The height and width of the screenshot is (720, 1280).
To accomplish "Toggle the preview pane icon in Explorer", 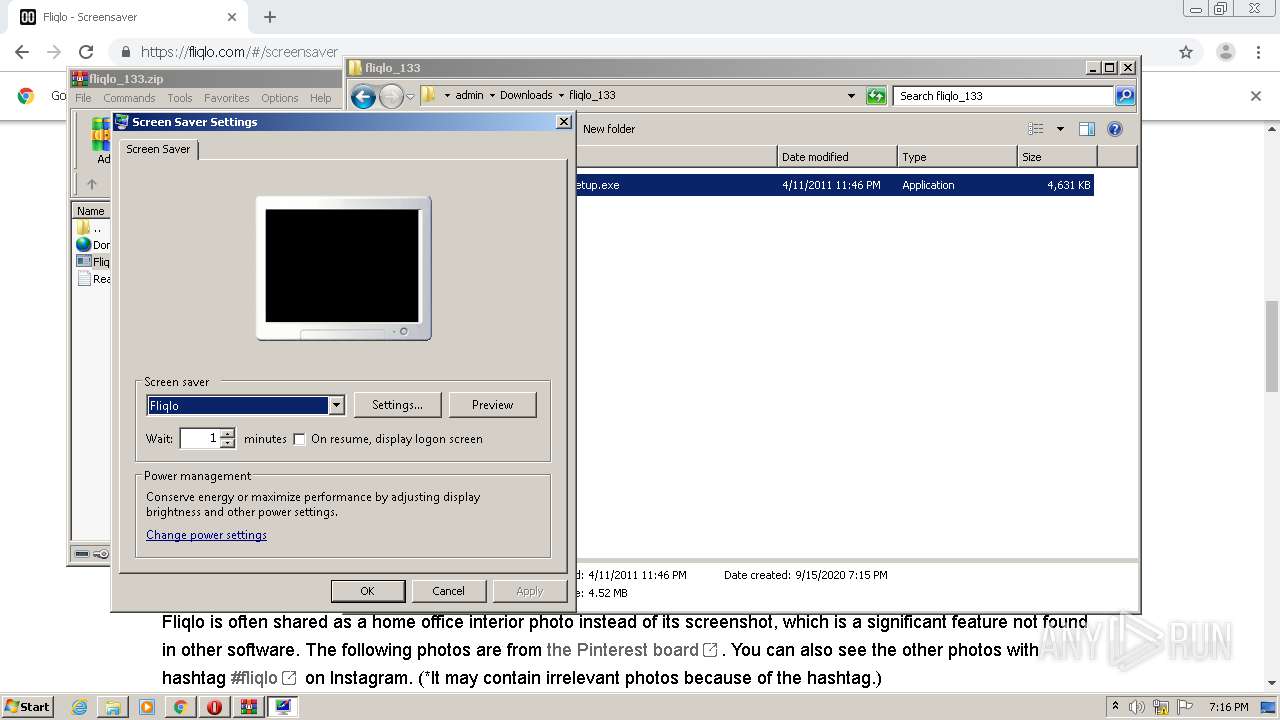I will [x=1087, y=129].
